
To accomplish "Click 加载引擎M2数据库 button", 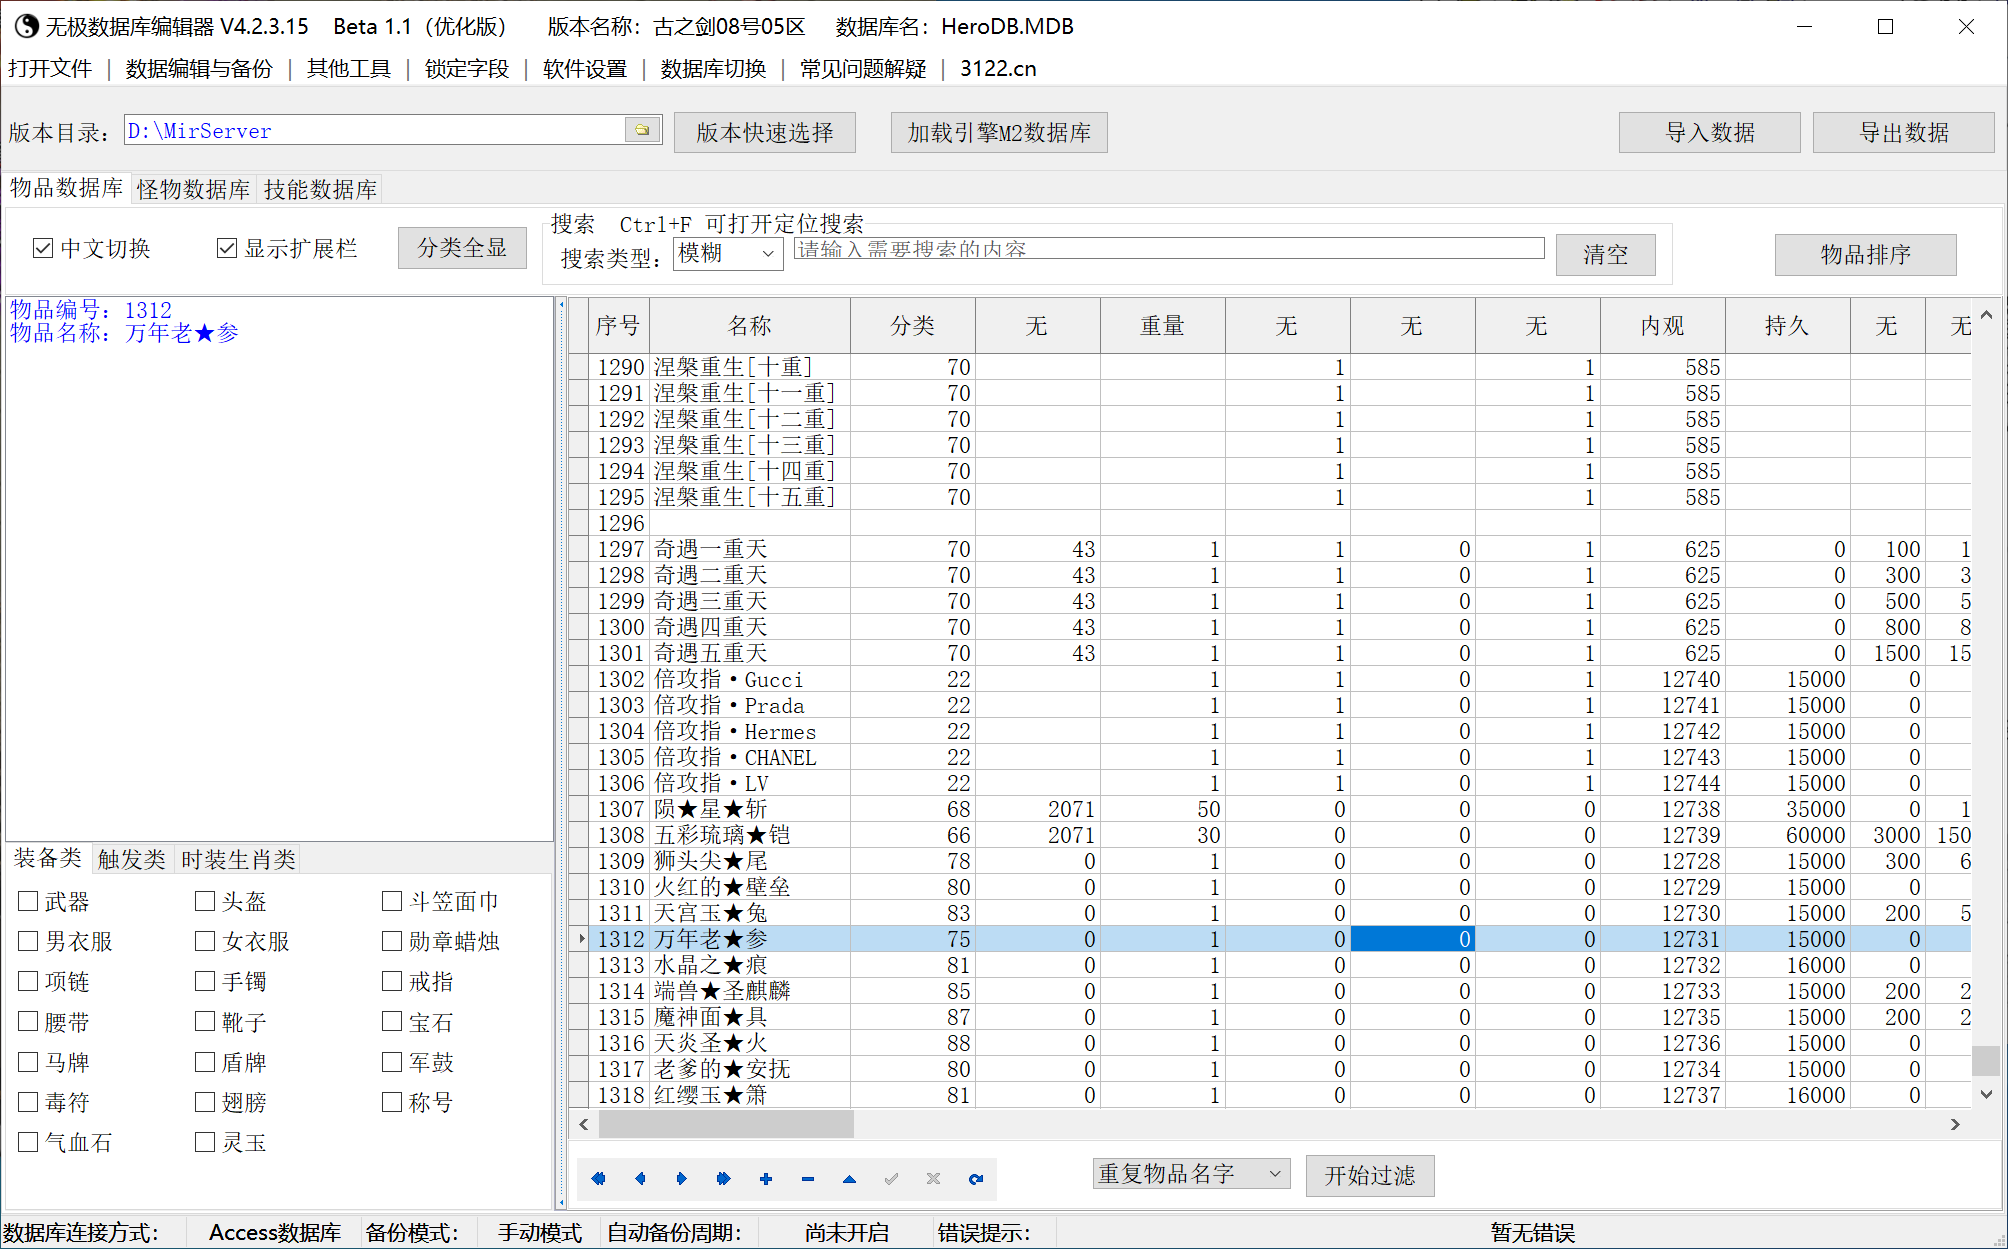I will pos(999,132).
